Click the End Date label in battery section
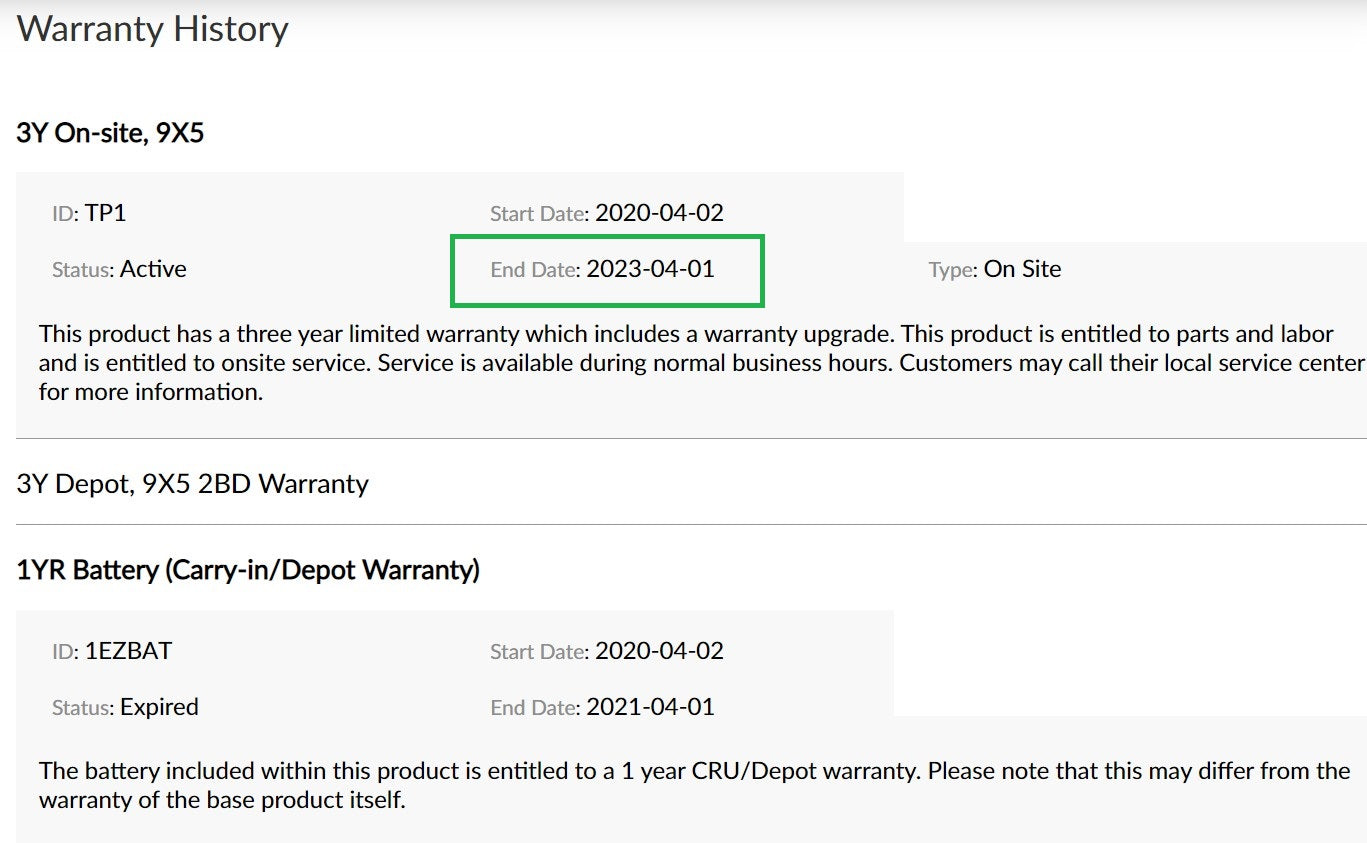Image resolution: width=1367 pixels, height=843 pixels. coord(535,708)
